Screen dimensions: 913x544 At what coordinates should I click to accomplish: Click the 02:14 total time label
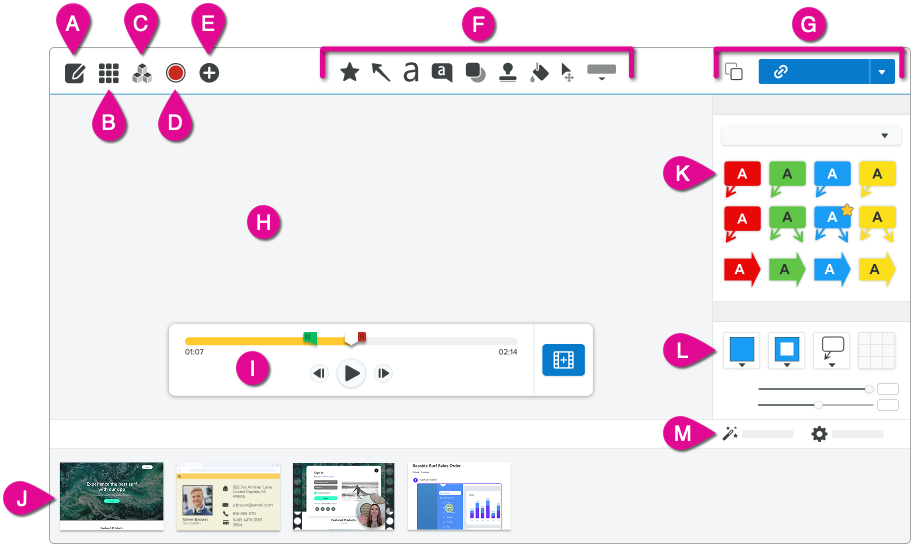(508, 352)
